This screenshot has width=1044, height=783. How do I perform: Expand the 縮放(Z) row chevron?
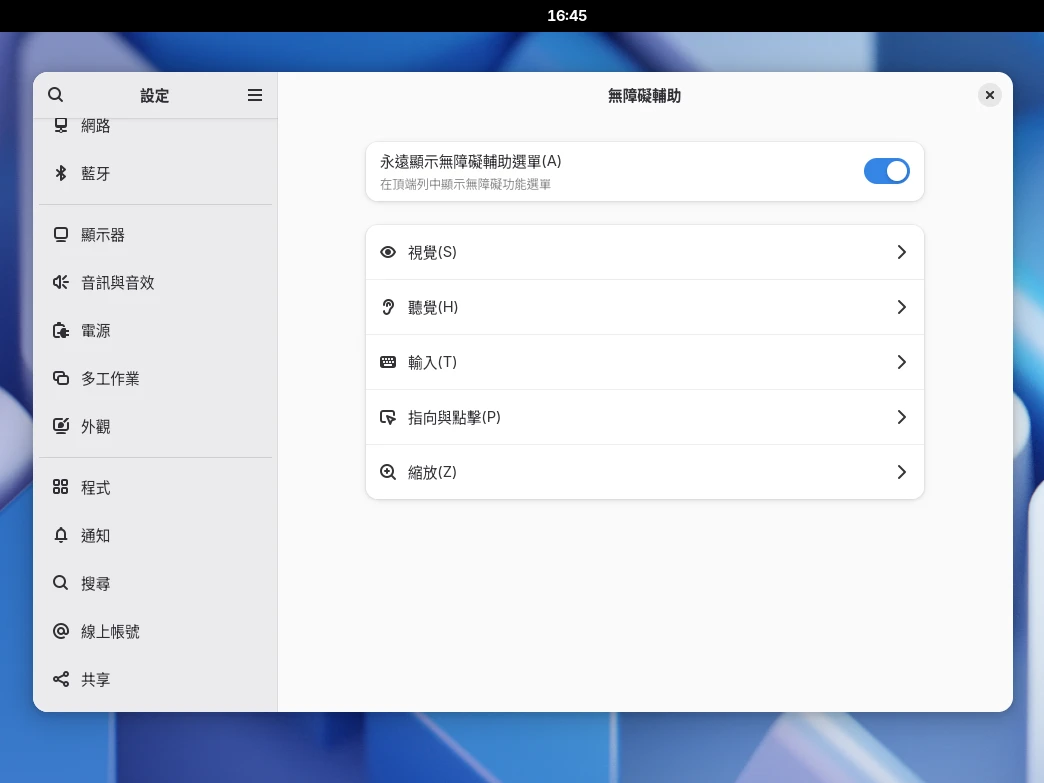coord(901,472)
